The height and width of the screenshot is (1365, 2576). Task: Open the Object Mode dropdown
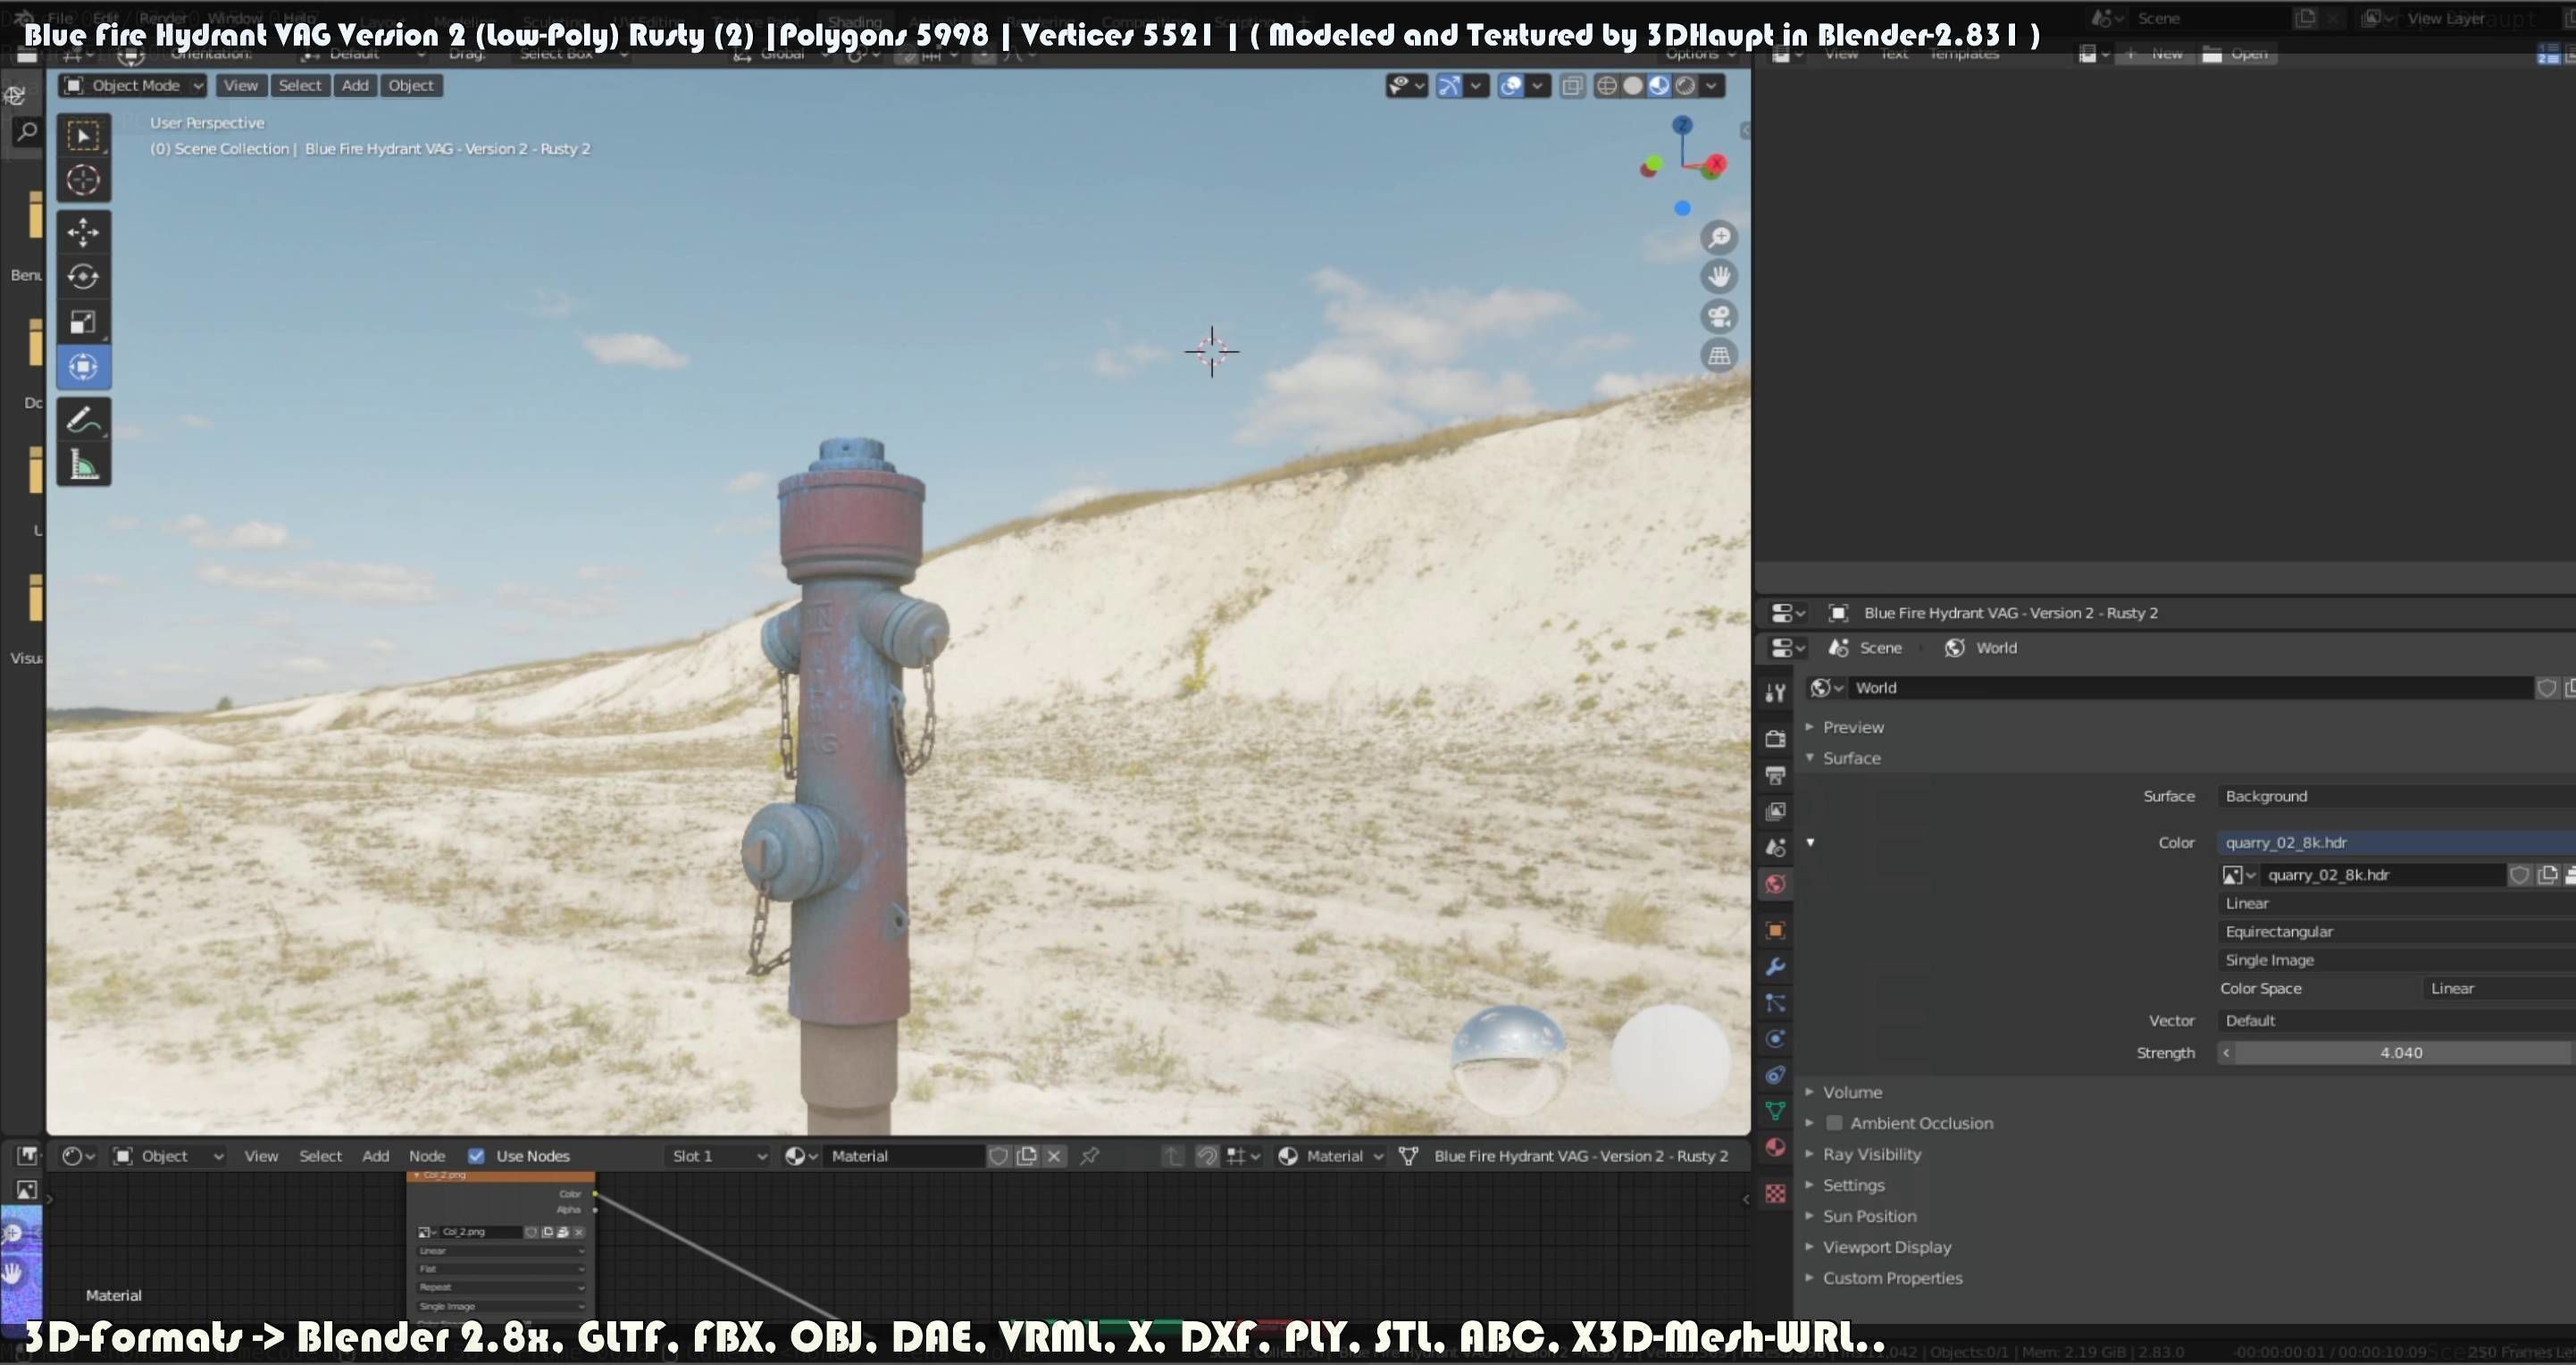point(133,86)
